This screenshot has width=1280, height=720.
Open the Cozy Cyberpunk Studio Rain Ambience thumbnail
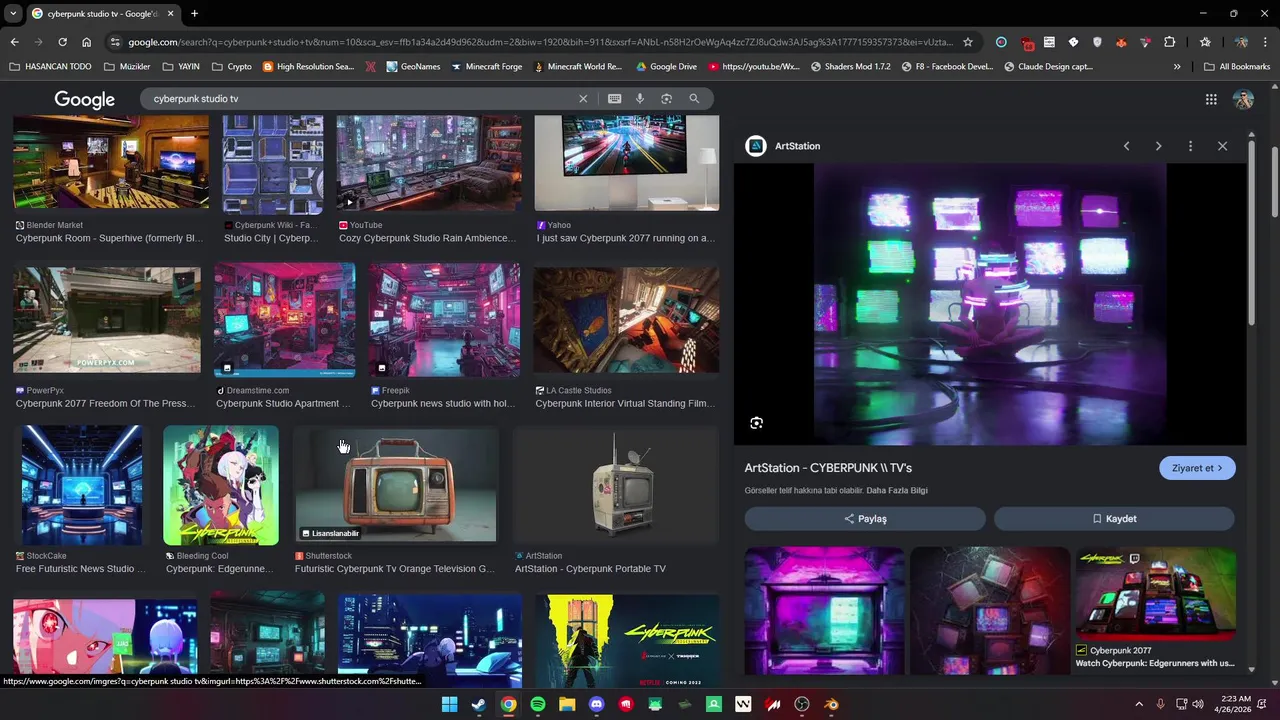tap(429, 163)
